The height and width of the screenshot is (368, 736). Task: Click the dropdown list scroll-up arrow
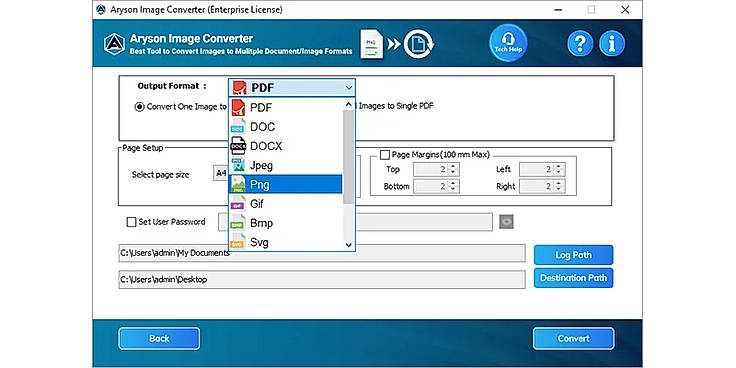pyautogui.click(x=348, y=104)
